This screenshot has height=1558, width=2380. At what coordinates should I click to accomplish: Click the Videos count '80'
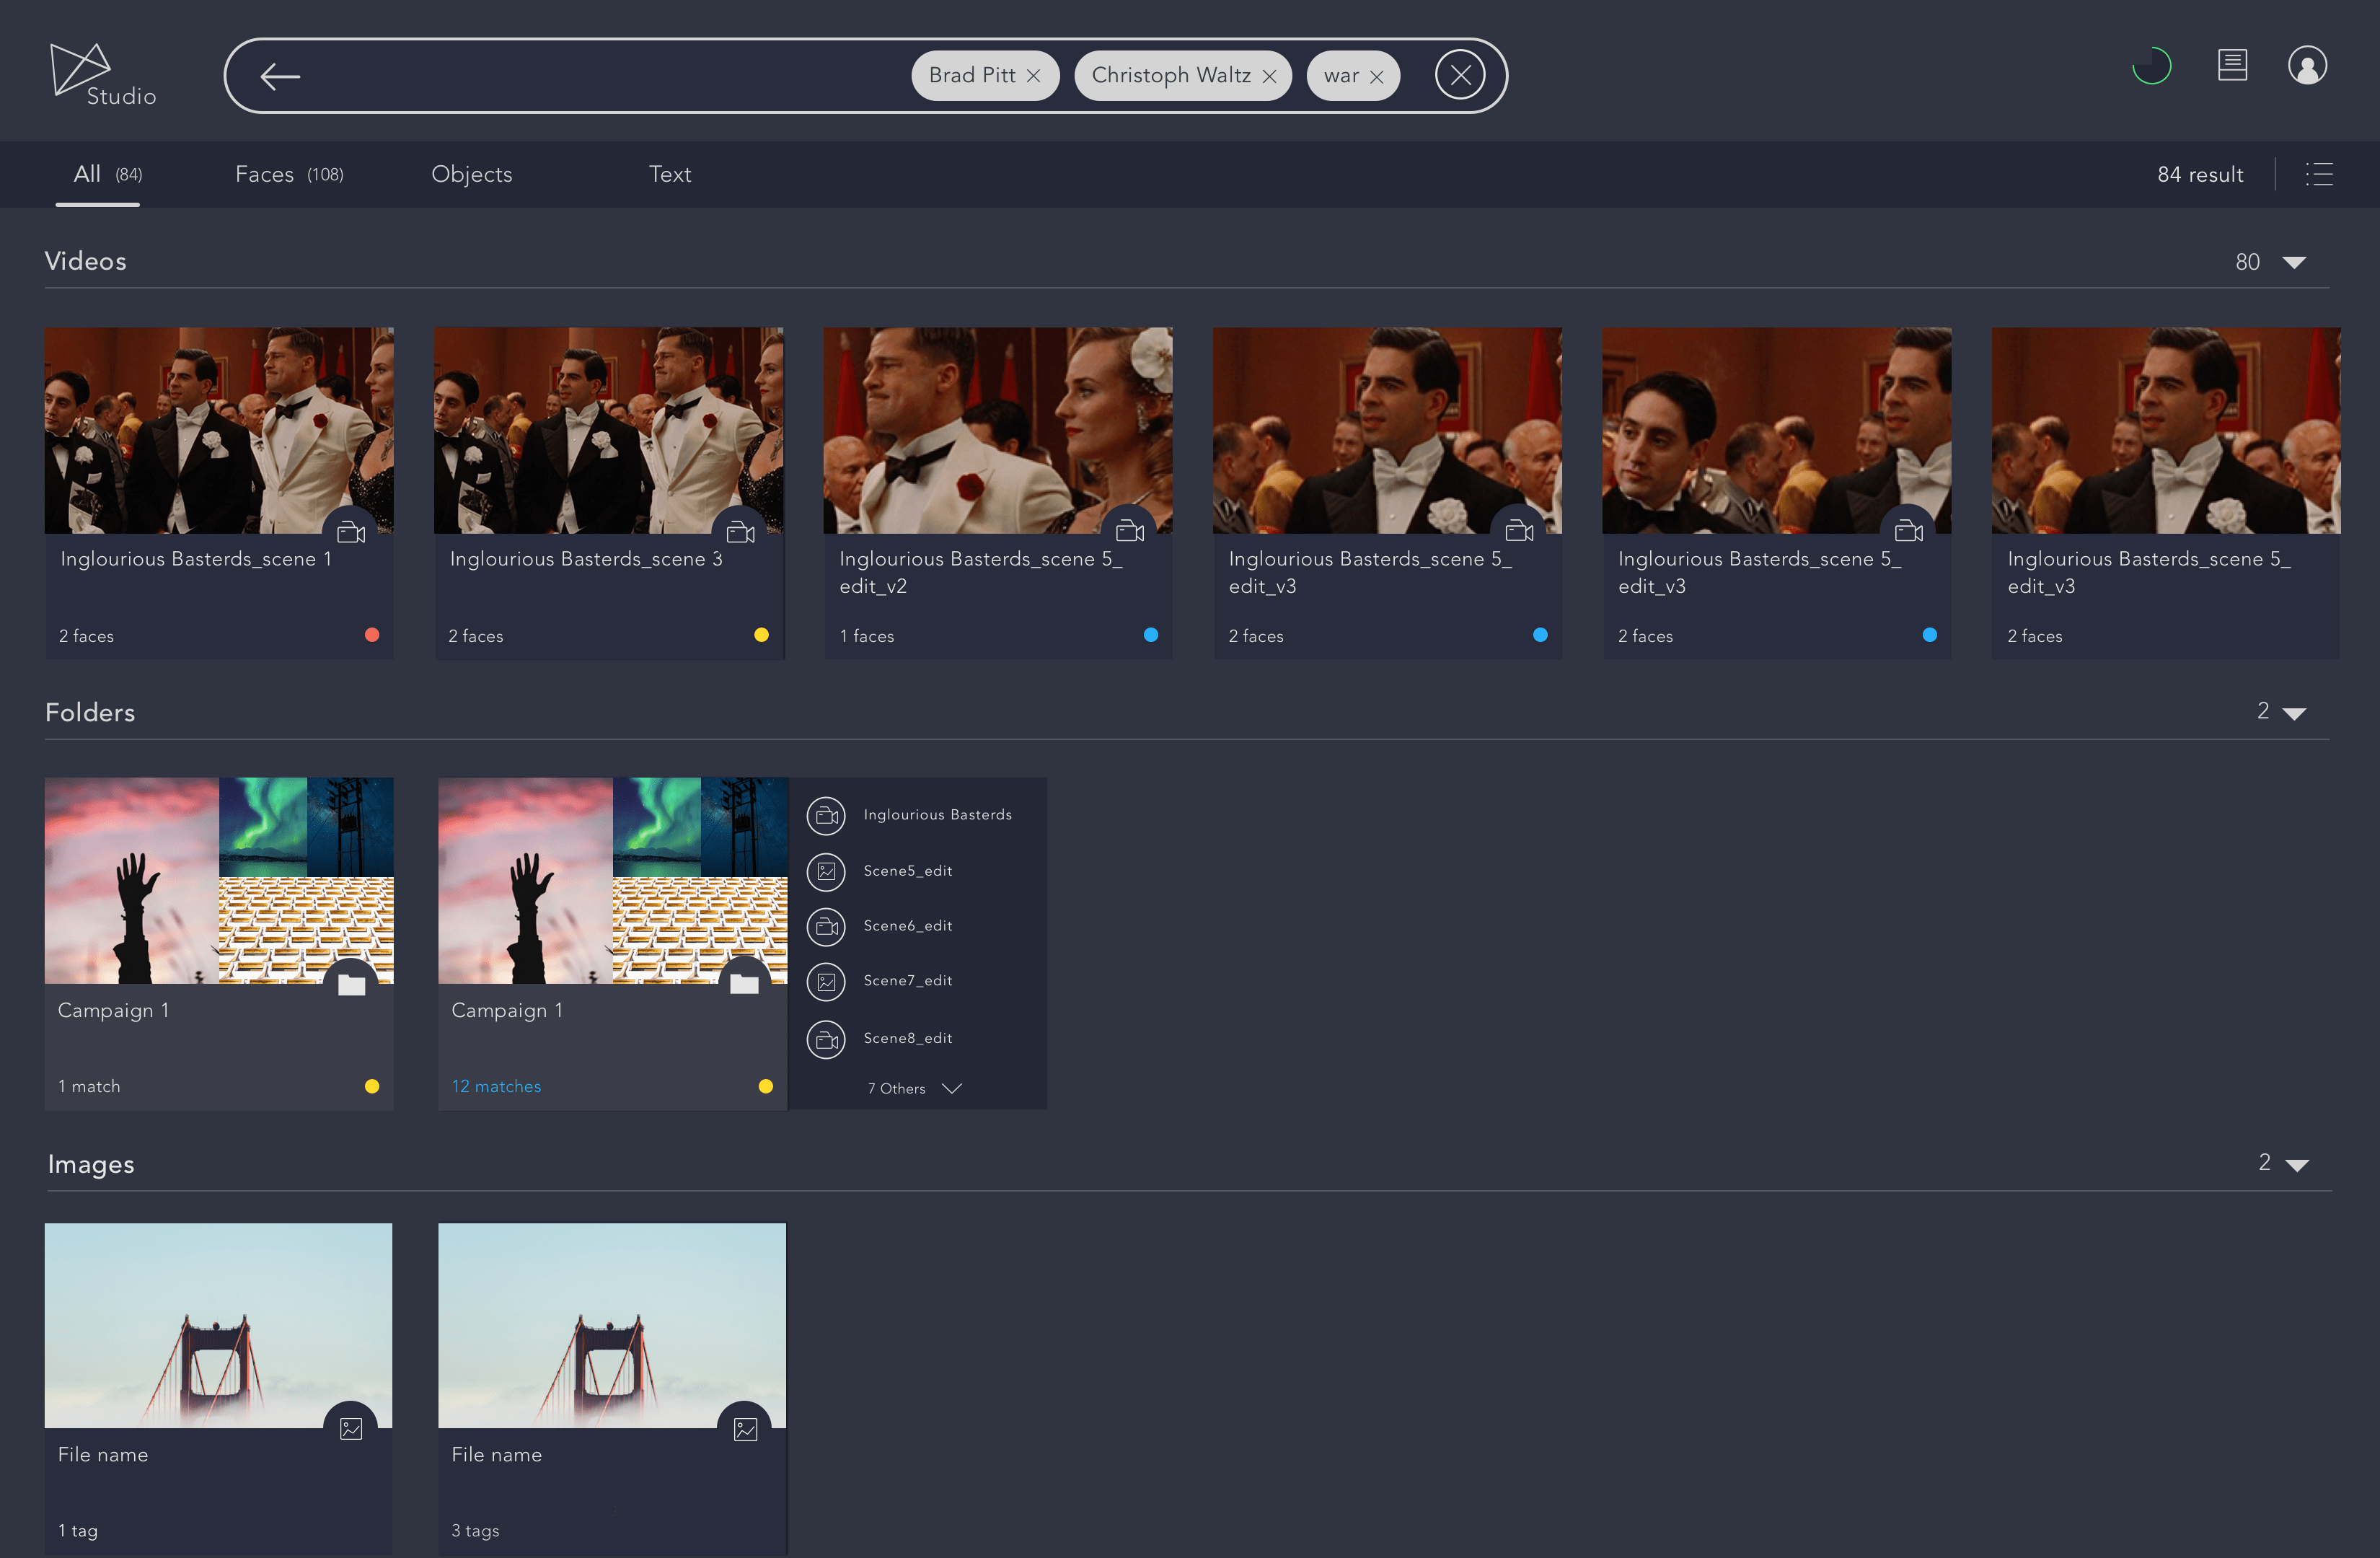click(2247, 262)
